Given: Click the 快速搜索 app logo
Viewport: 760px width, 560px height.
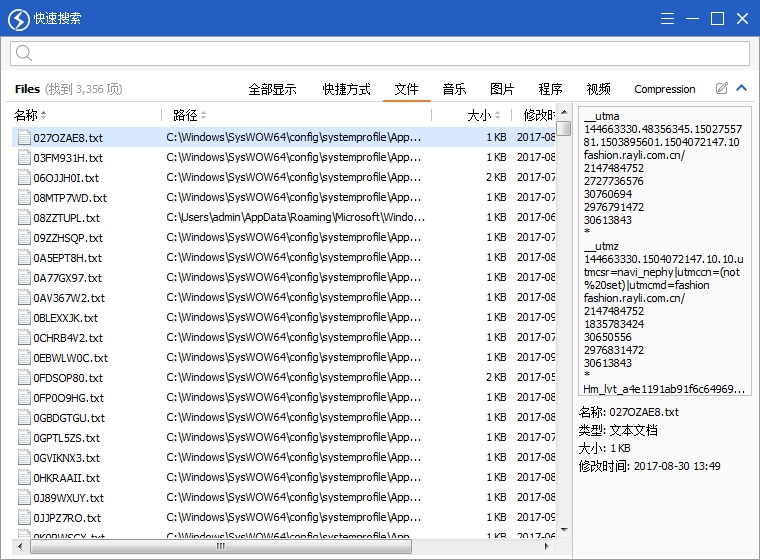Looking at the screenshot, I should tap(18, 19).
